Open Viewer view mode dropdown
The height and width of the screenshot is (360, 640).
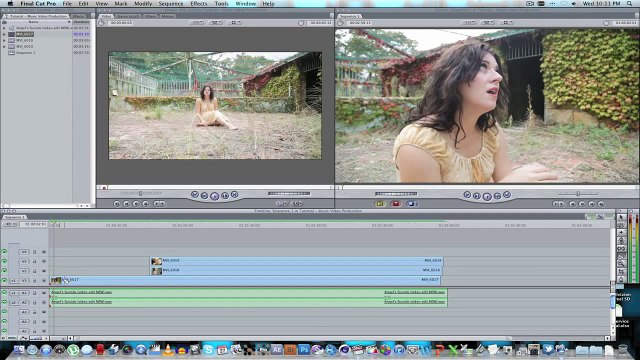point(234,23)
